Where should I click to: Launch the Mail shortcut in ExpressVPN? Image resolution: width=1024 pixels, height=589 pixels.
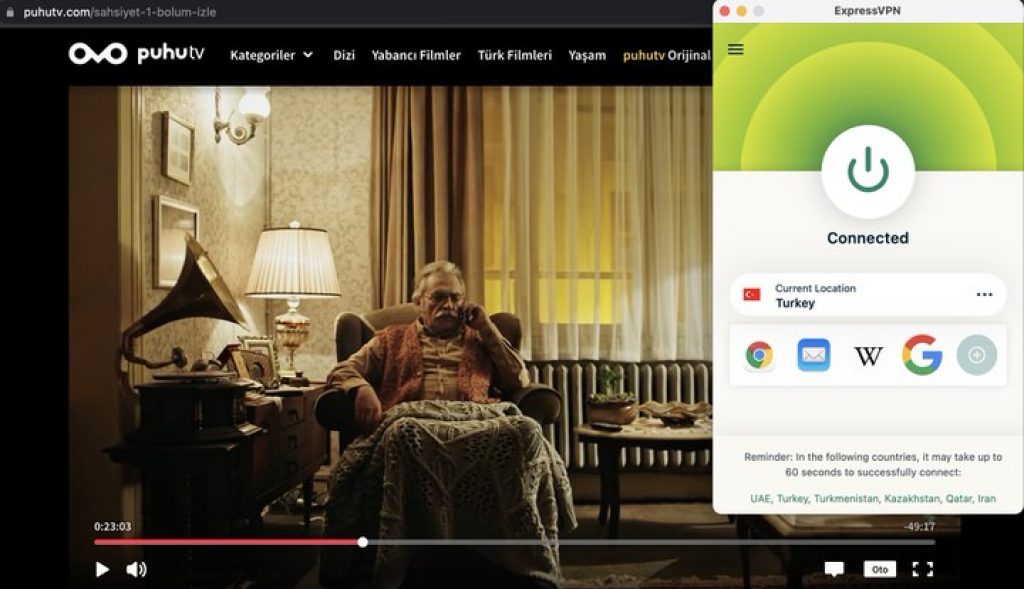tap(814, 355)
